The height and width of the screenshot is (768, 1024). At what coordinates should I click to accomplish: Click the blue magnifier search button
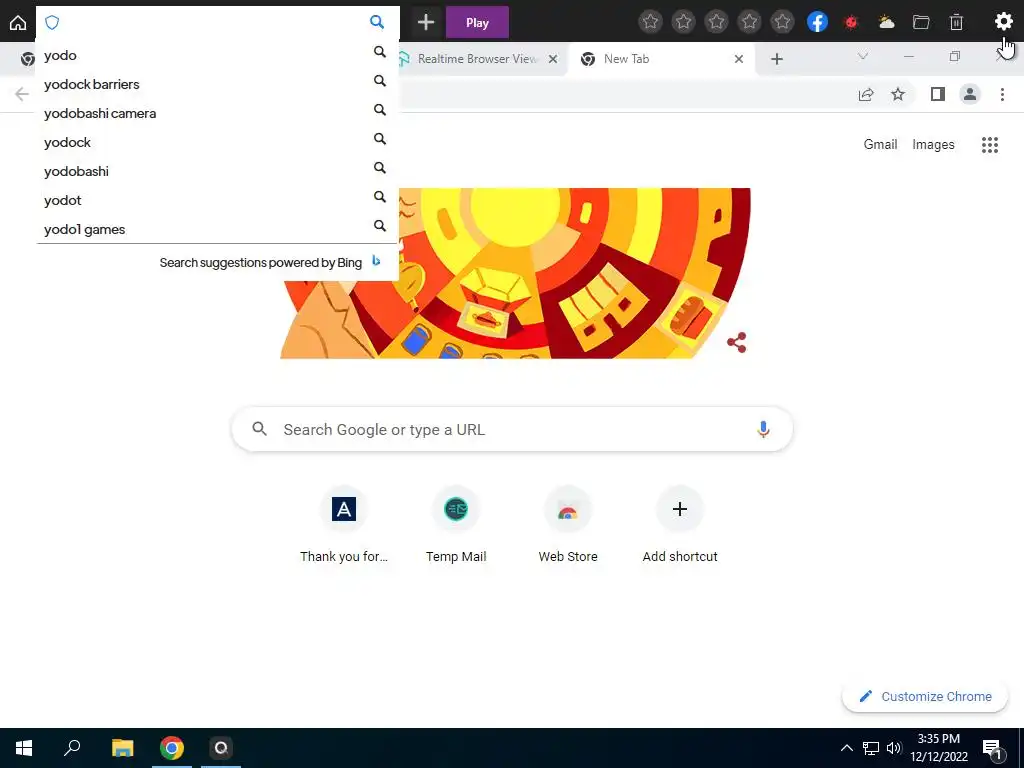coord(377,22)
